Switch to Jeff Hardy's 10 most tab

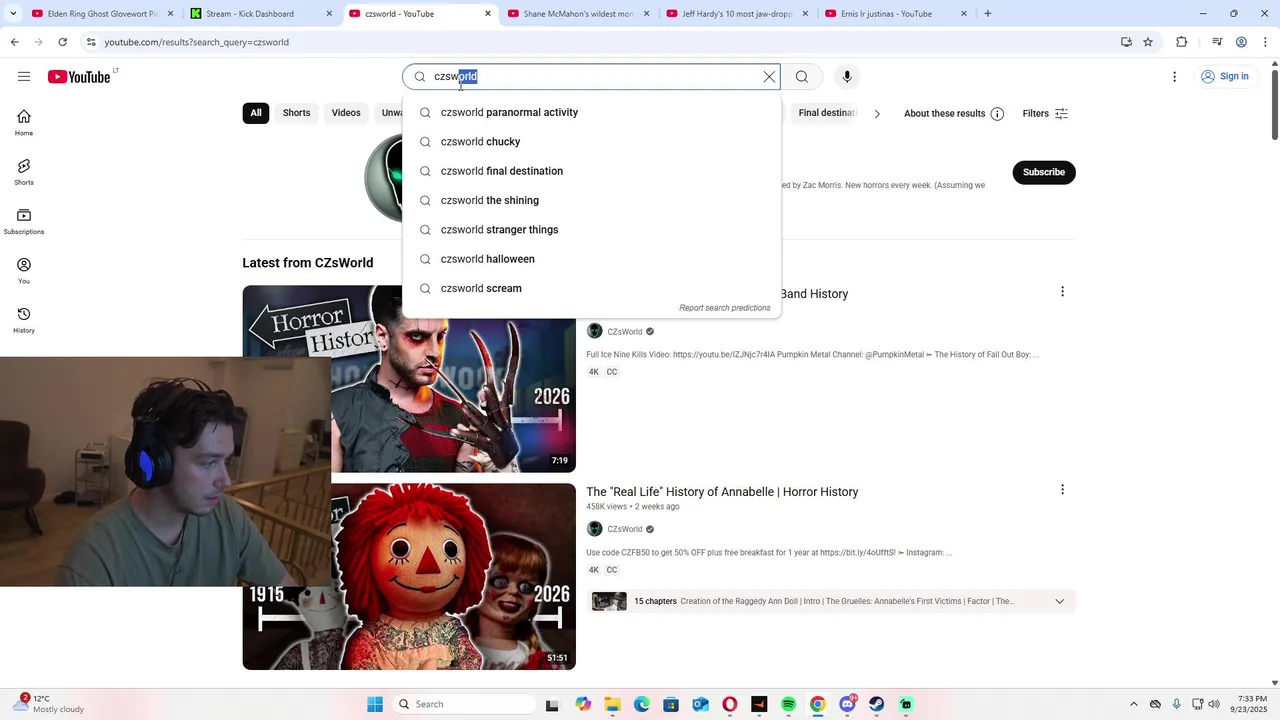pyautogui.click(x=736, y=14)
